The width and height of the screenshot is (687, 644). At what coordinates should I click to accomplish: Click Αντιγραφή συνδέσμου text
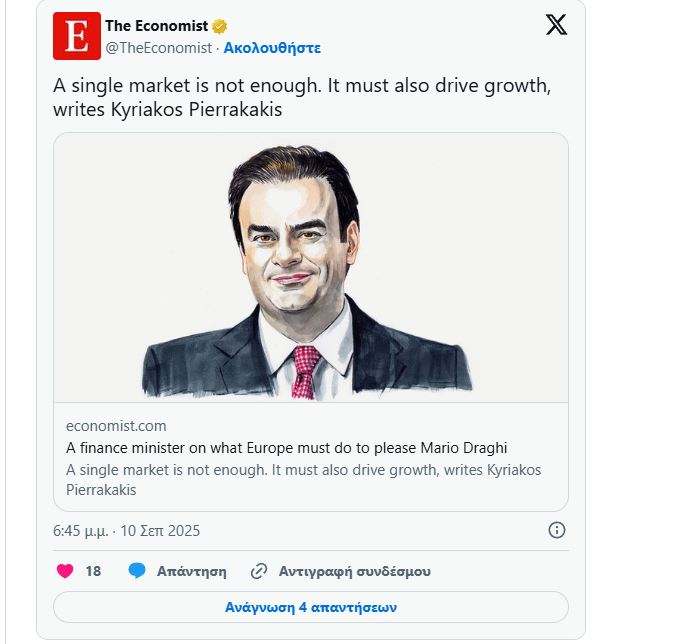[x=355, y=572]
